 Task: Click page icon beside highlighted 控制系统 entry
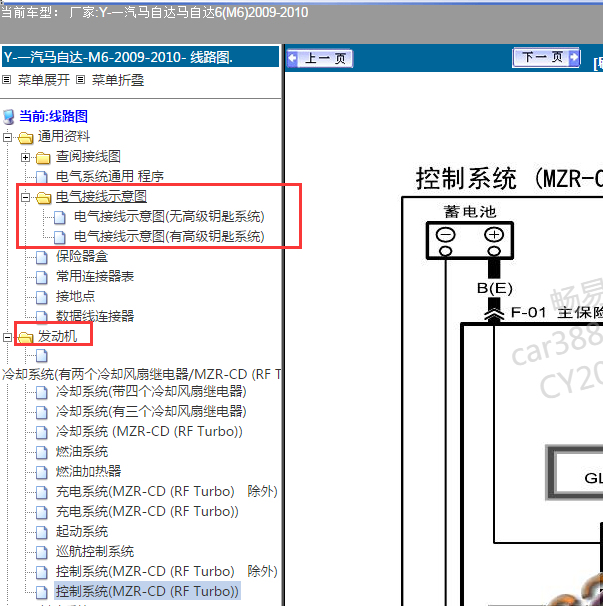click(x=41, y=592)
